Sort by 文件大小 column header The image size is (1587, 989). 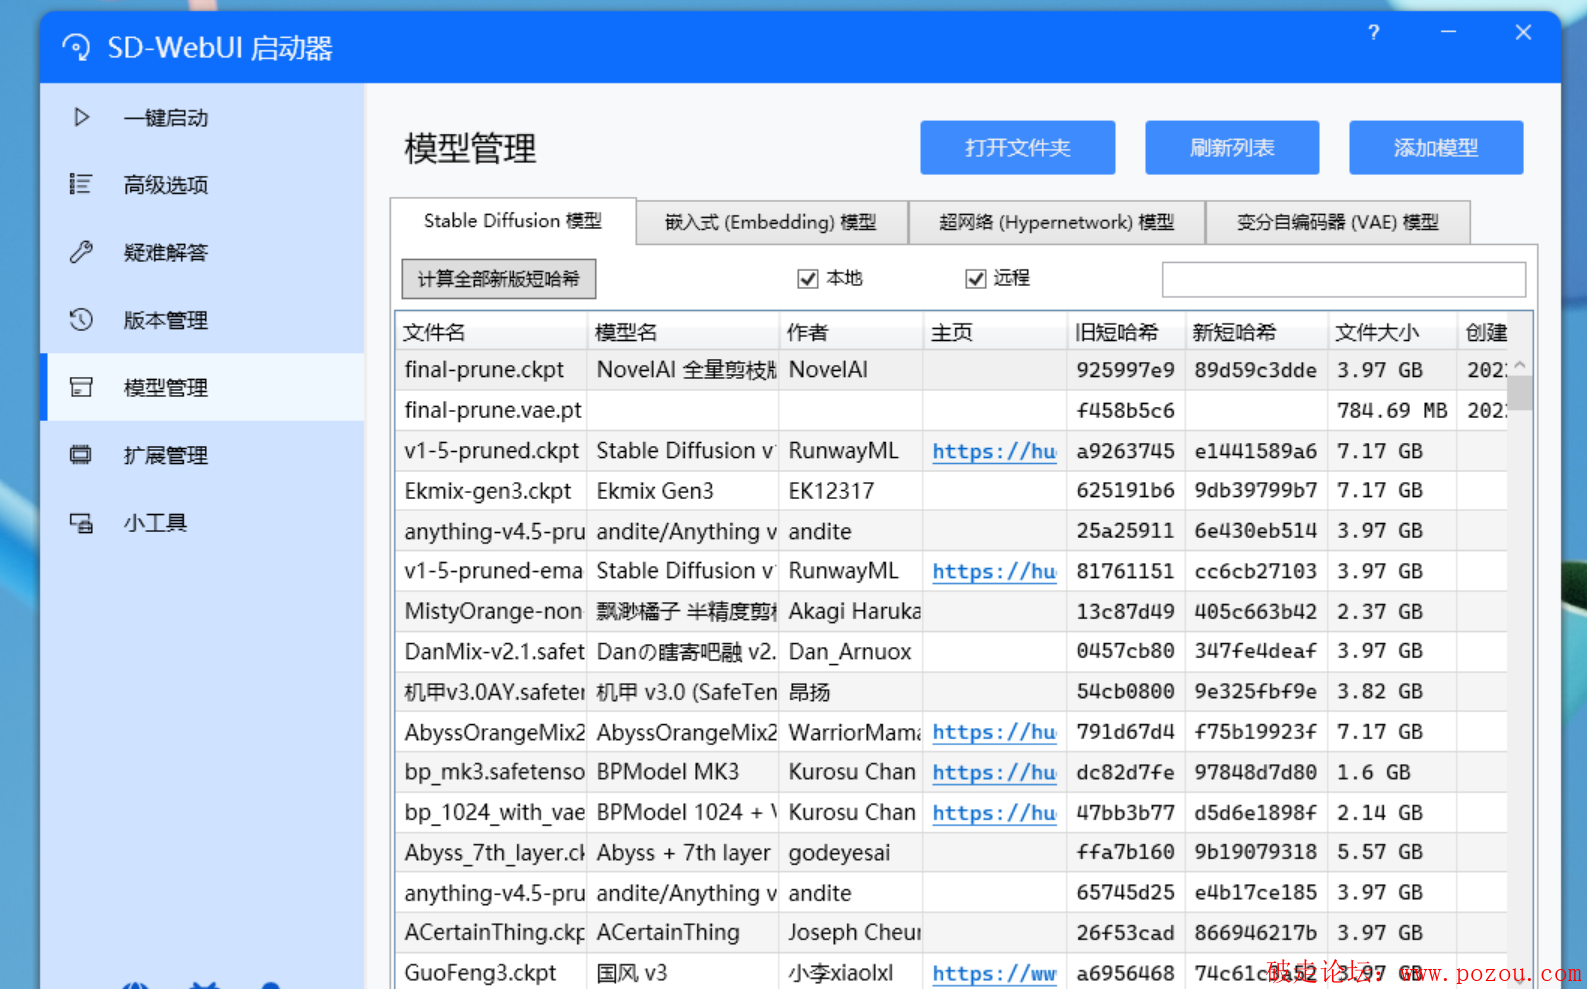point(1393,332)
